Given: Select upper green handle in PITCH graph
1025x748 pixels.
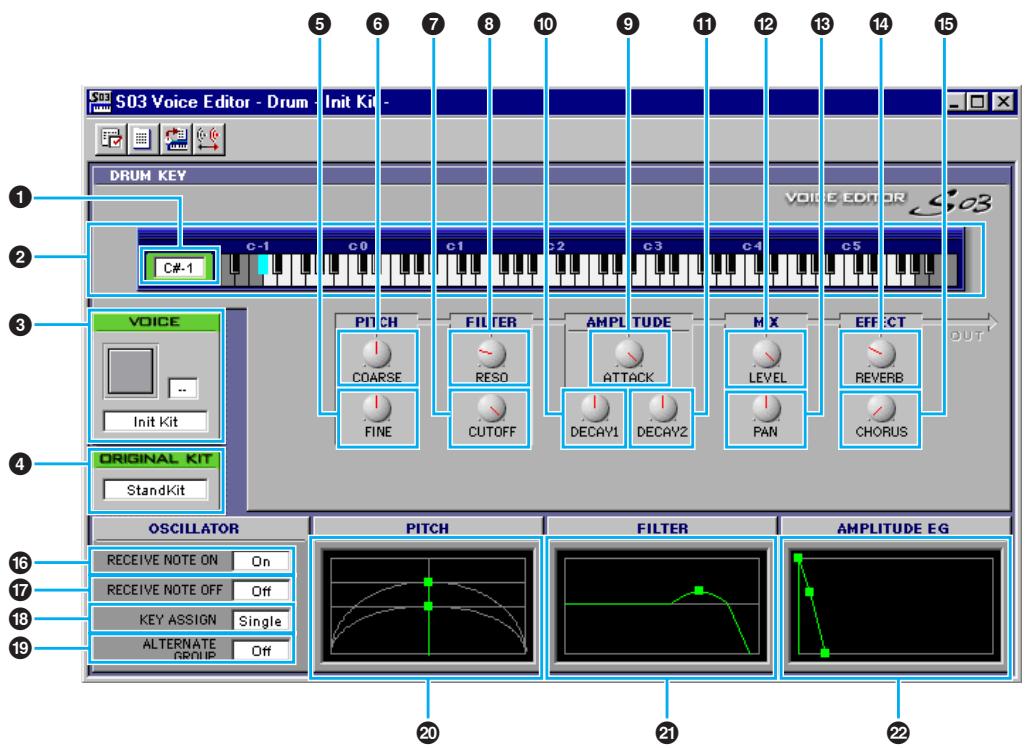Looking at the screenshot, I should (x=428, y=581).
